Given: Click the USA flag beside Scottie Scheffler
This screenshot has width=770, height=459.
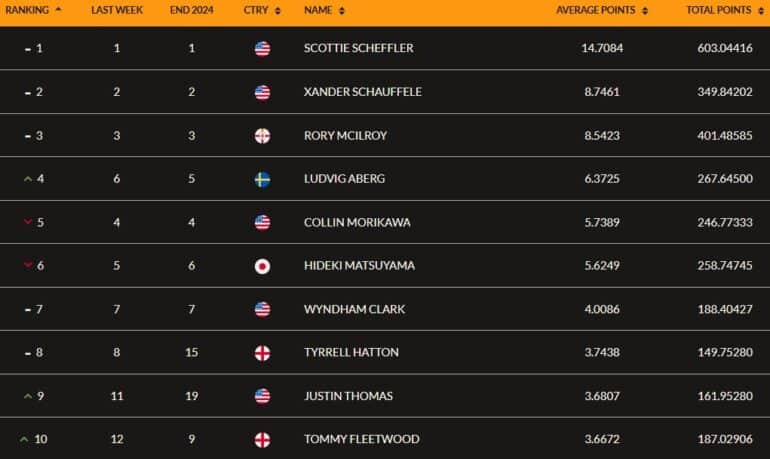Looking at the screenshot, I should pyautogui.click(x=262, y=49).
